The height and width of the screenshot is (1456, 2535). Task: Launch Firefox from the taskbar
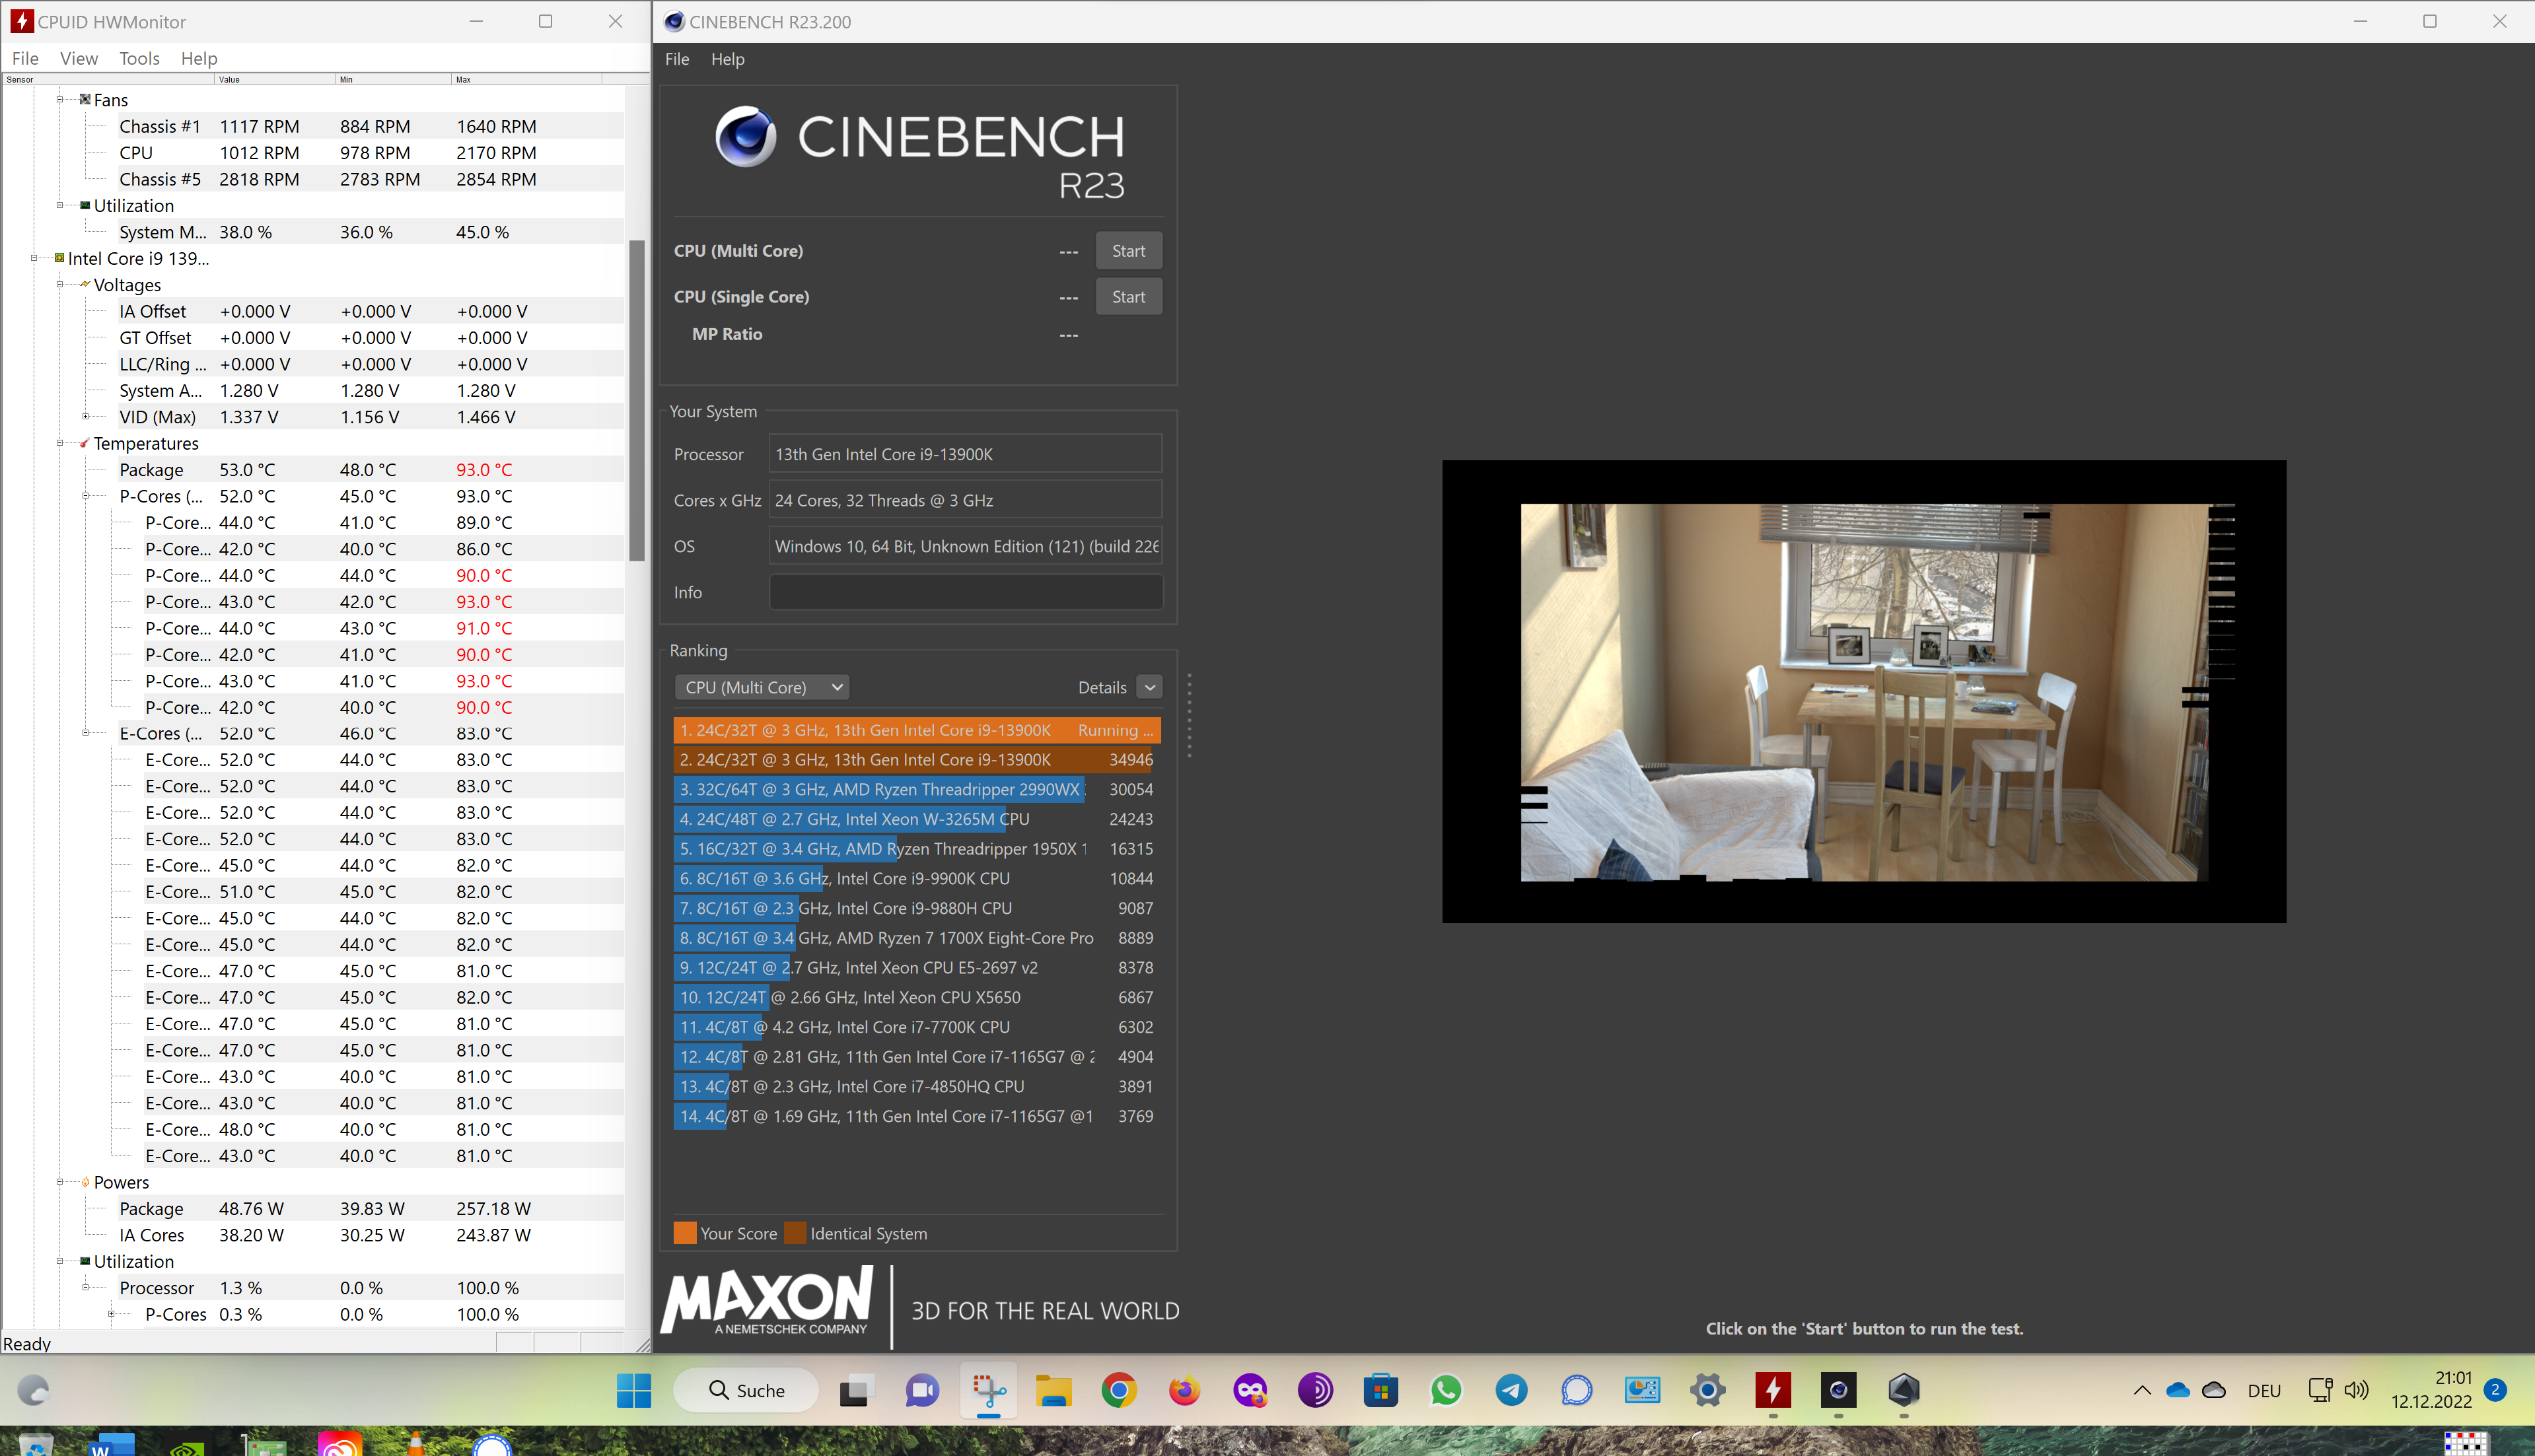(1184, 1390)
